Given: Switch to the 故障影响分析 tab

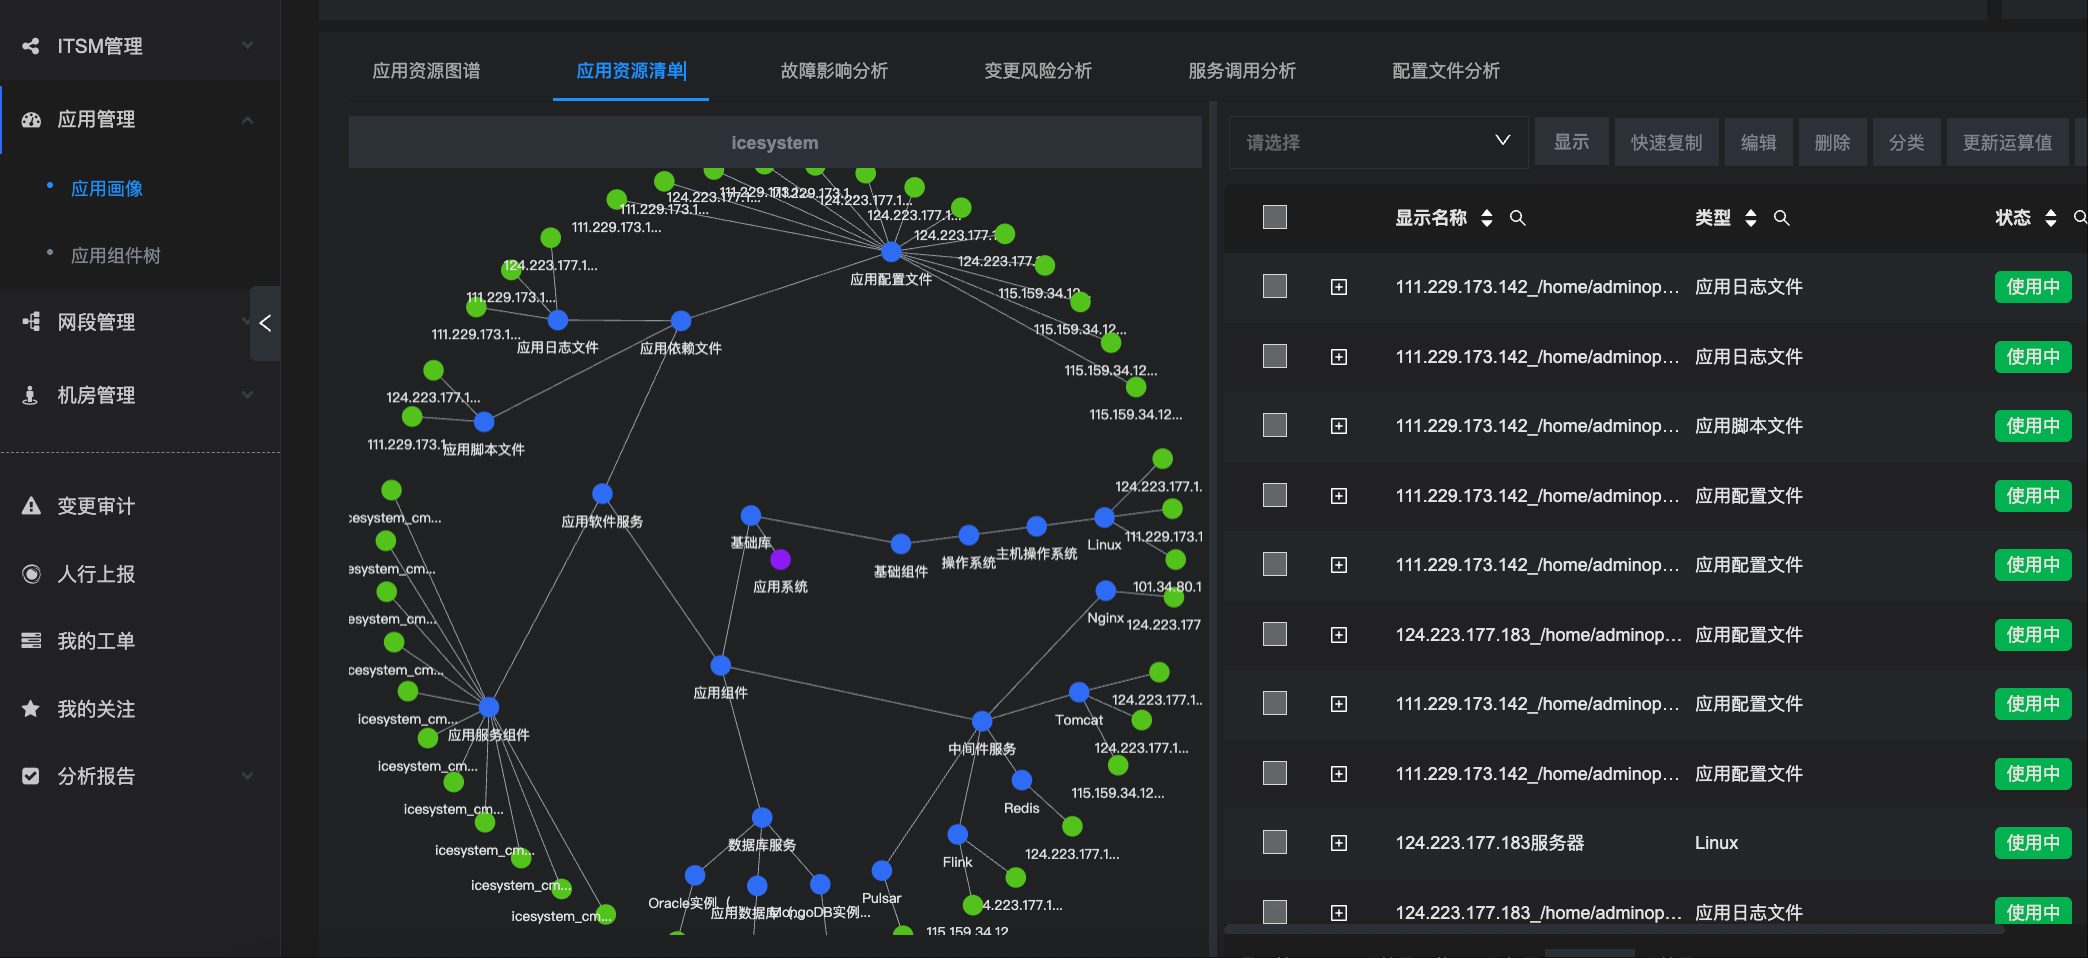Looking at the screenshot, I should click(833, 71).
